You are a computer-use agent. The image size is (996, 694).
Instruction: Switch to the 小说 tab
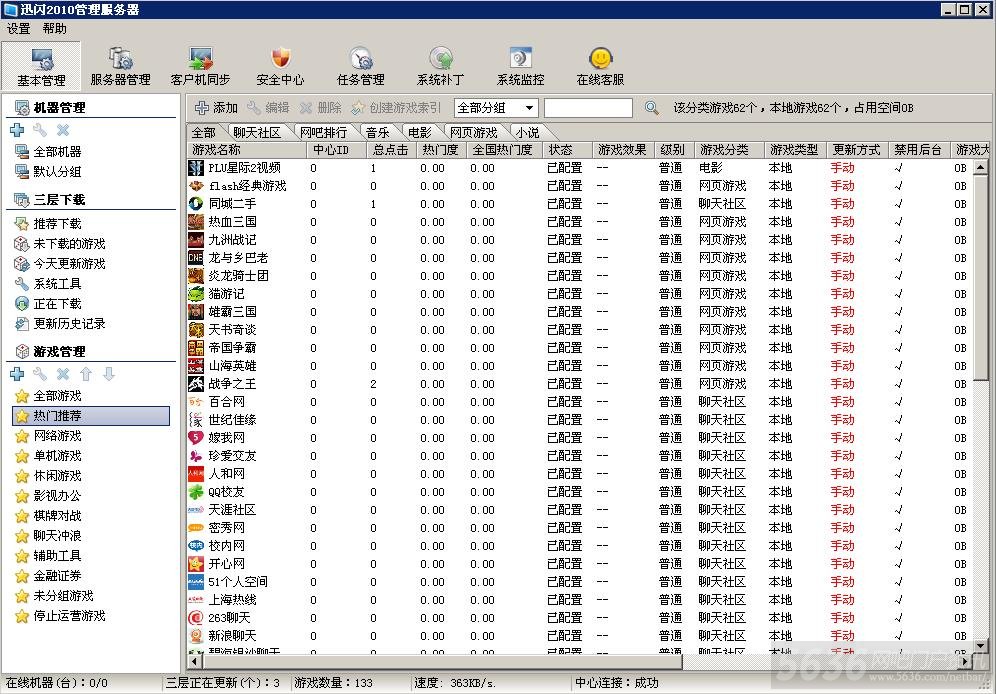click(x=527, y=132)
